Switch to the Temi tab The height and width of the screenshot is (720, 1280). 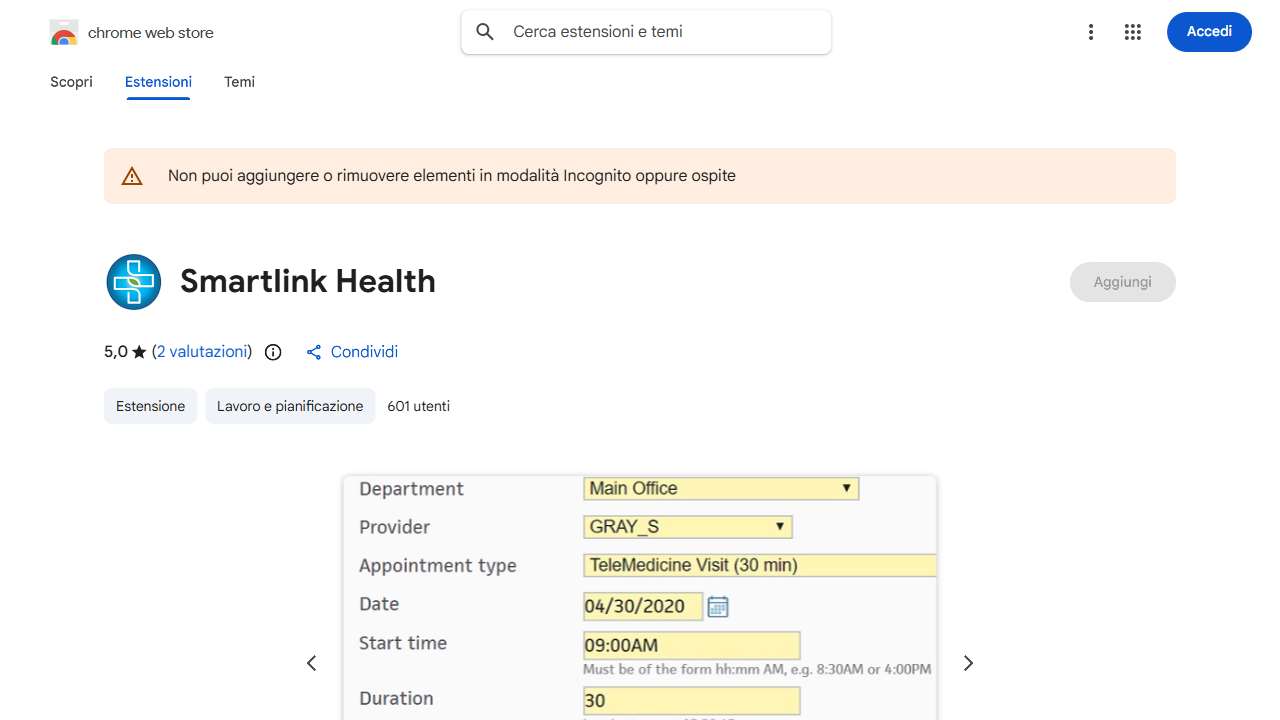[239, 82]
